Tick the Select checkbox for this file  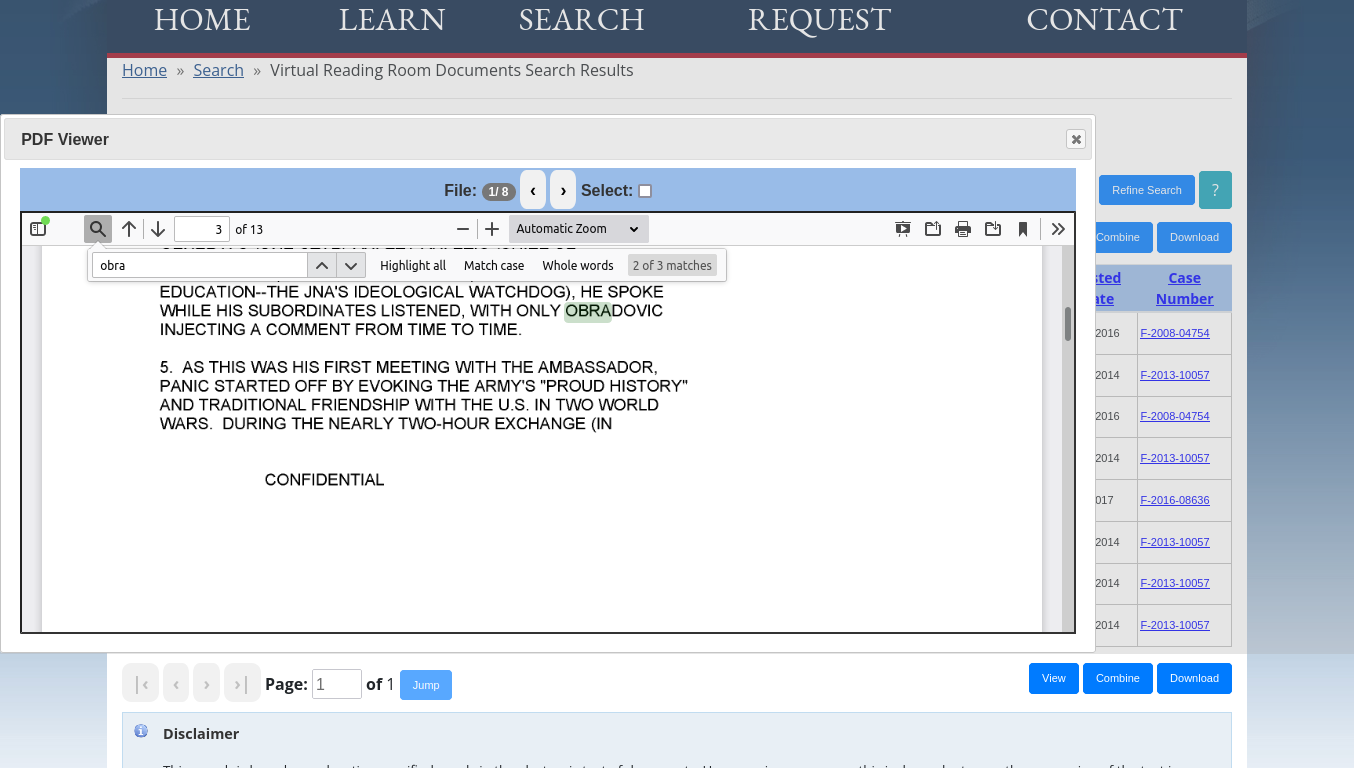pos(645,191)
